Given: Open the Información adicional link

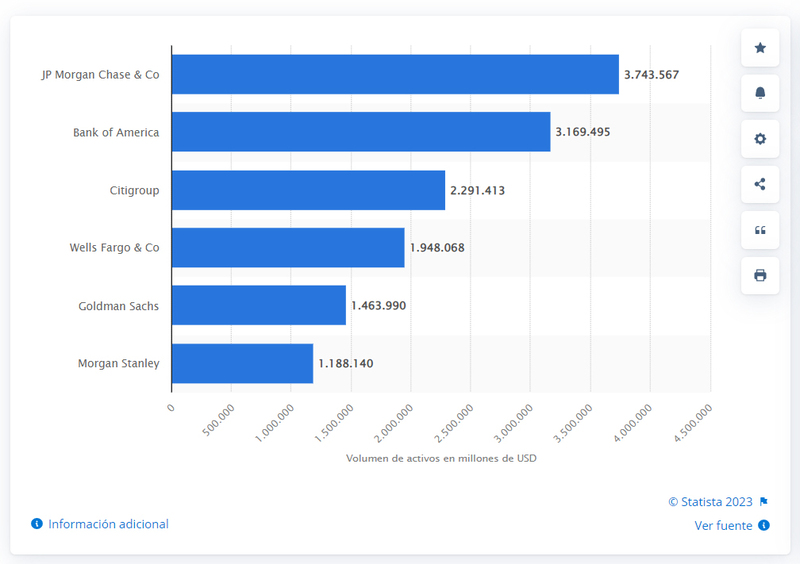Looking at the screenshot, I should (108, 524).
